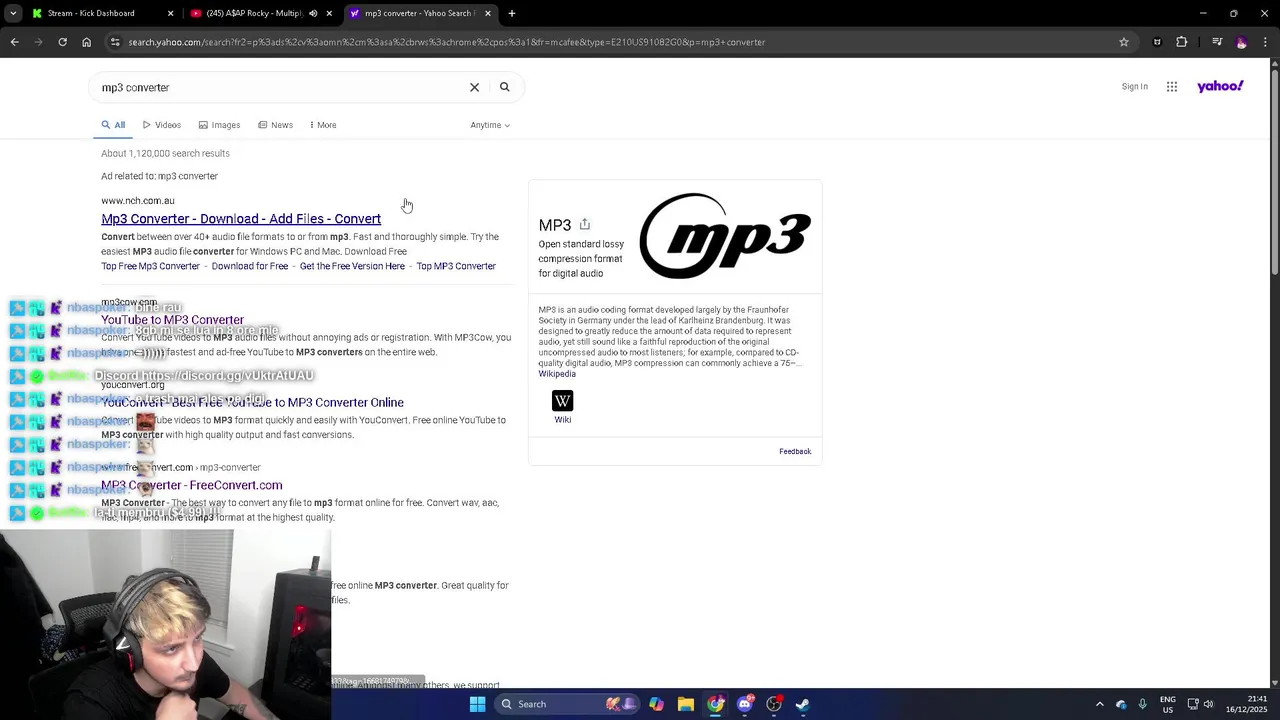The image size is (1280, 720).
Task: Switch to Chrome in the taskbar
Action: pos(715,704)
